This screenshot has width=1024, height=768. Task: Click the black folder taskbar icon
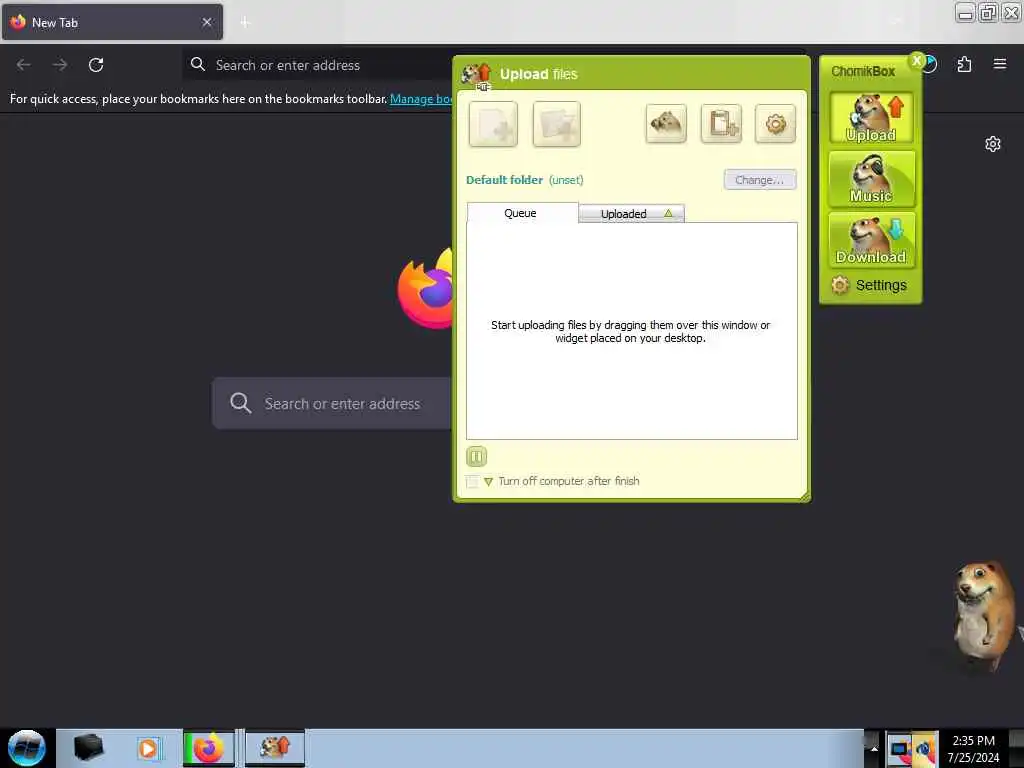(x=88, y=748)
